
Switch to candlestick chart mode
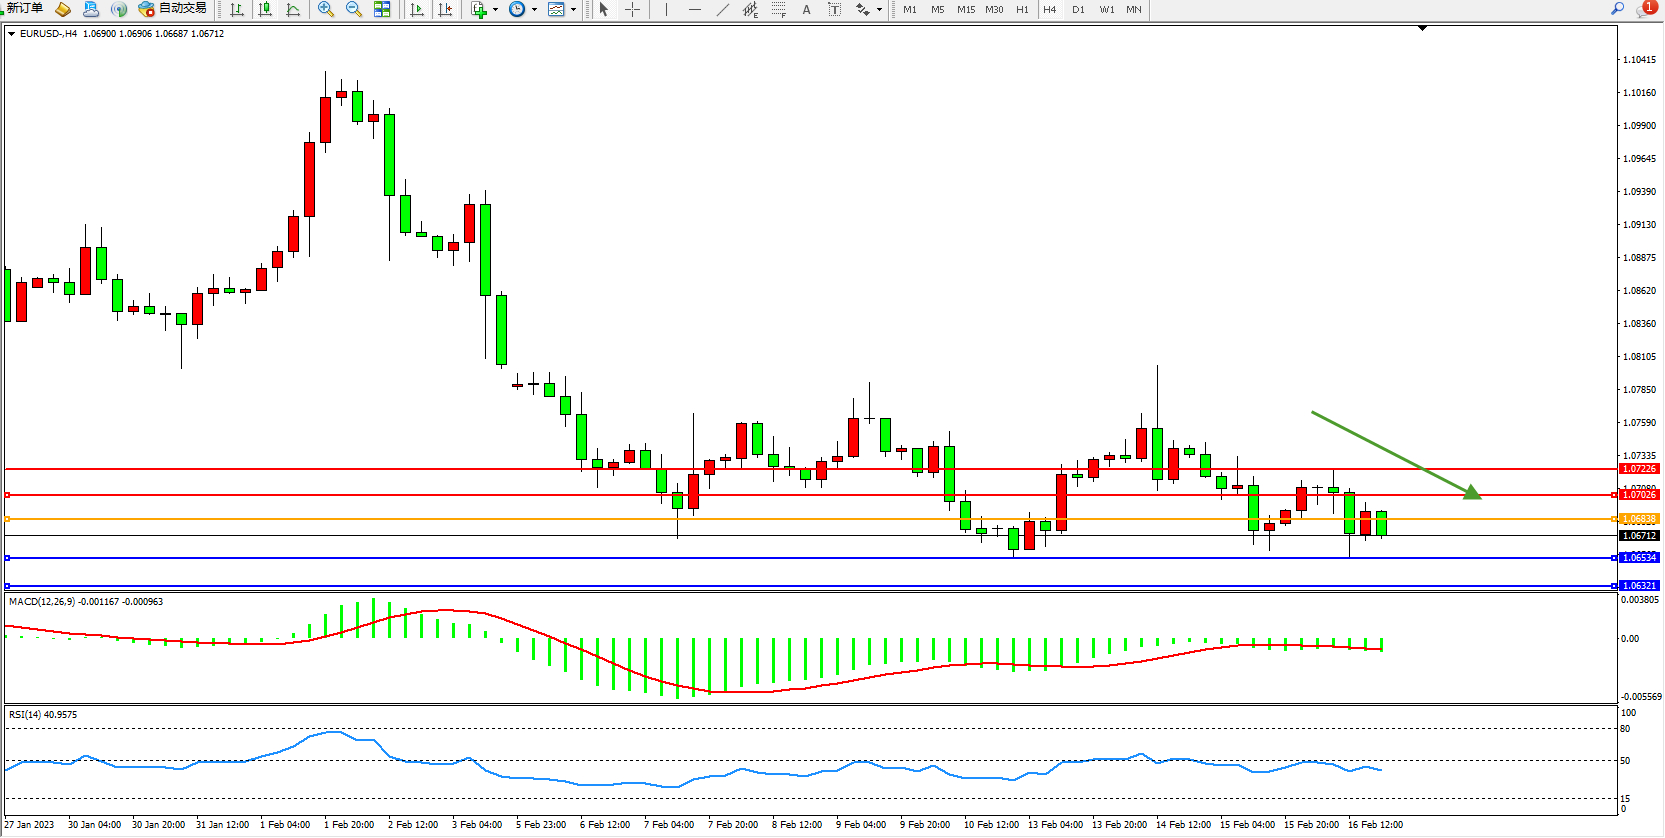[265, 9]
